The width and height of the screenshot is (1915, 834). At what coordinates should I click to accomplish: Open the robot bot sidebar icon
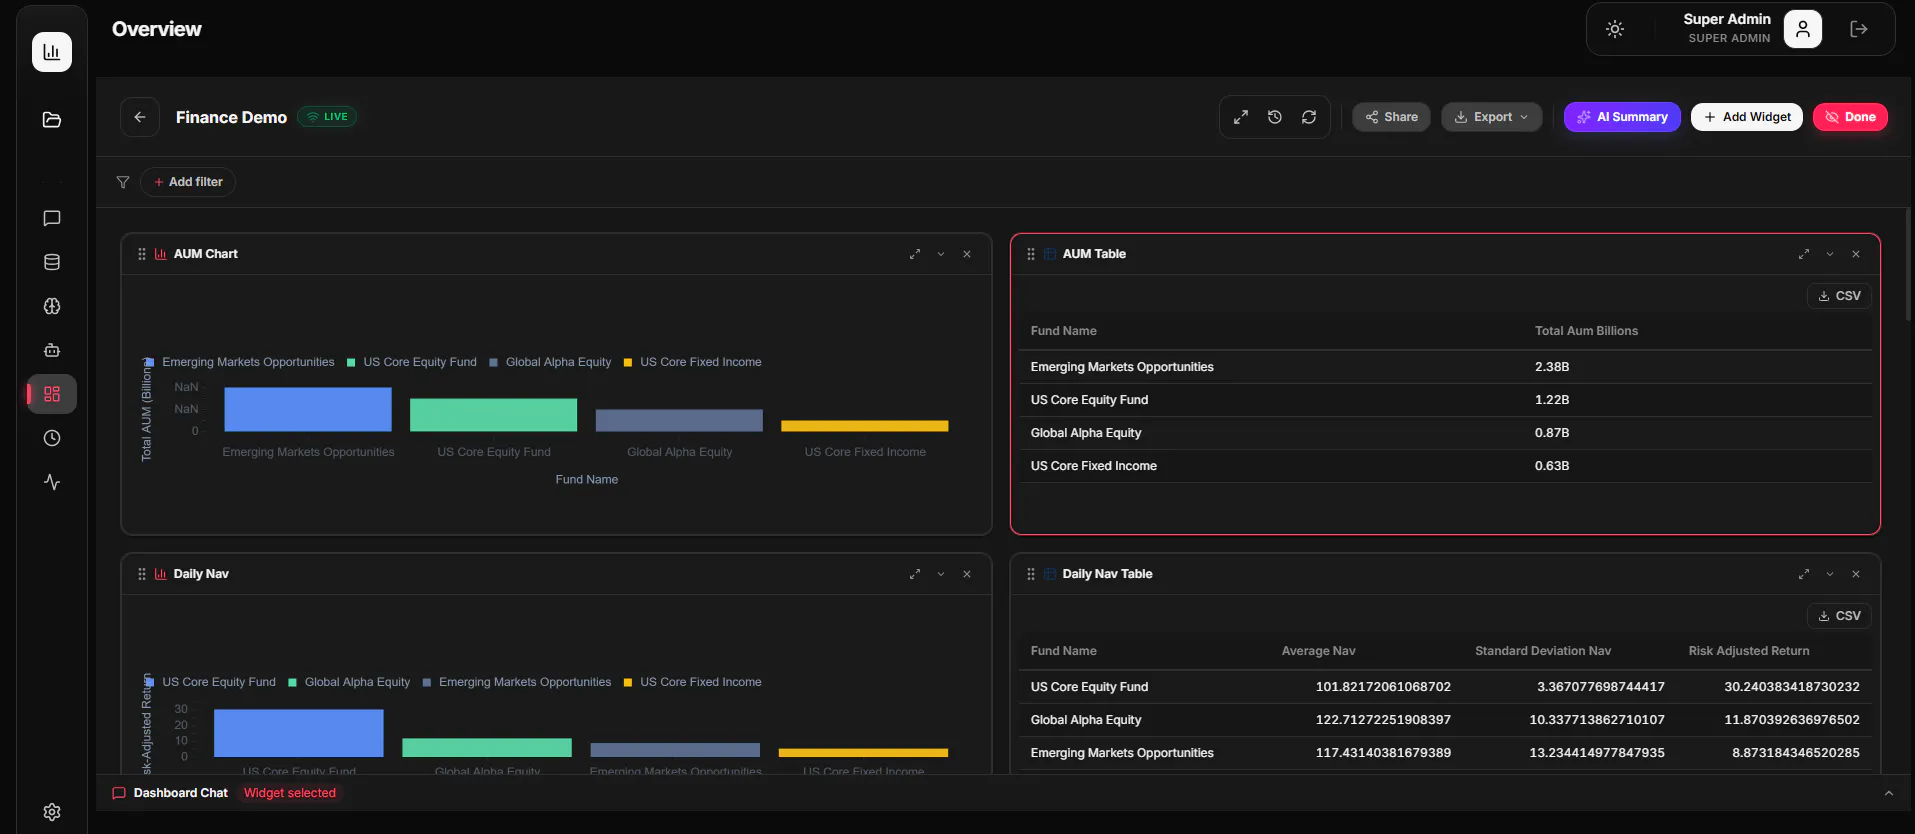point(52,350)
